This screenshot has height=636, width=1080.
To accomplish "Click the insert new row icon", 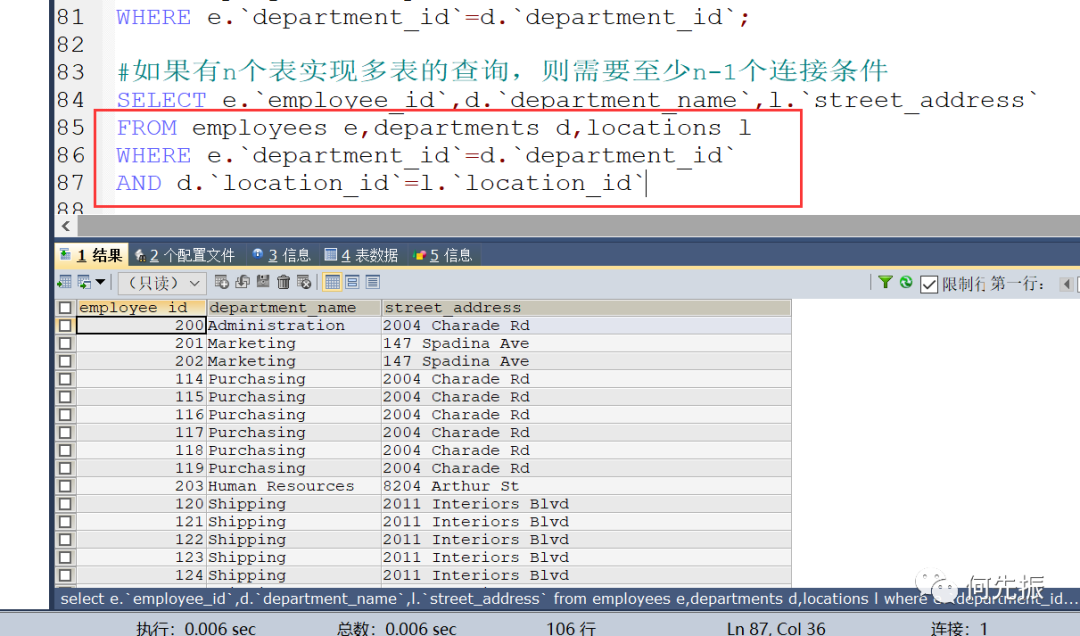I will click(x=222, y=282).
